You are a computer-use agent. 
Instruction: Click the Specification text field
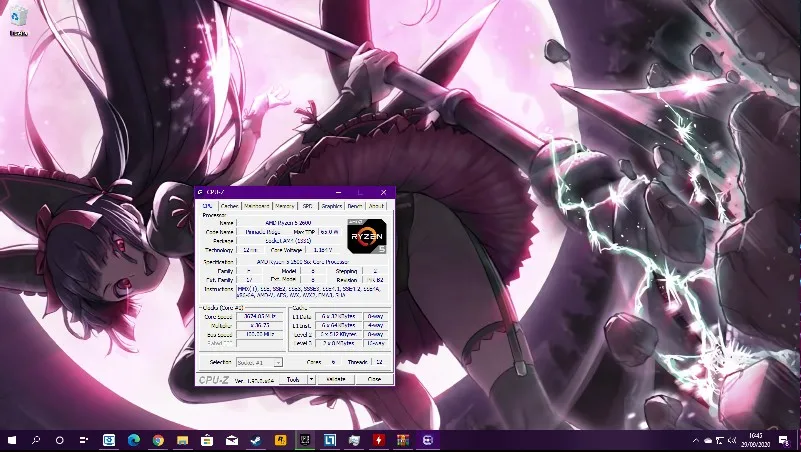pos(312,261)
